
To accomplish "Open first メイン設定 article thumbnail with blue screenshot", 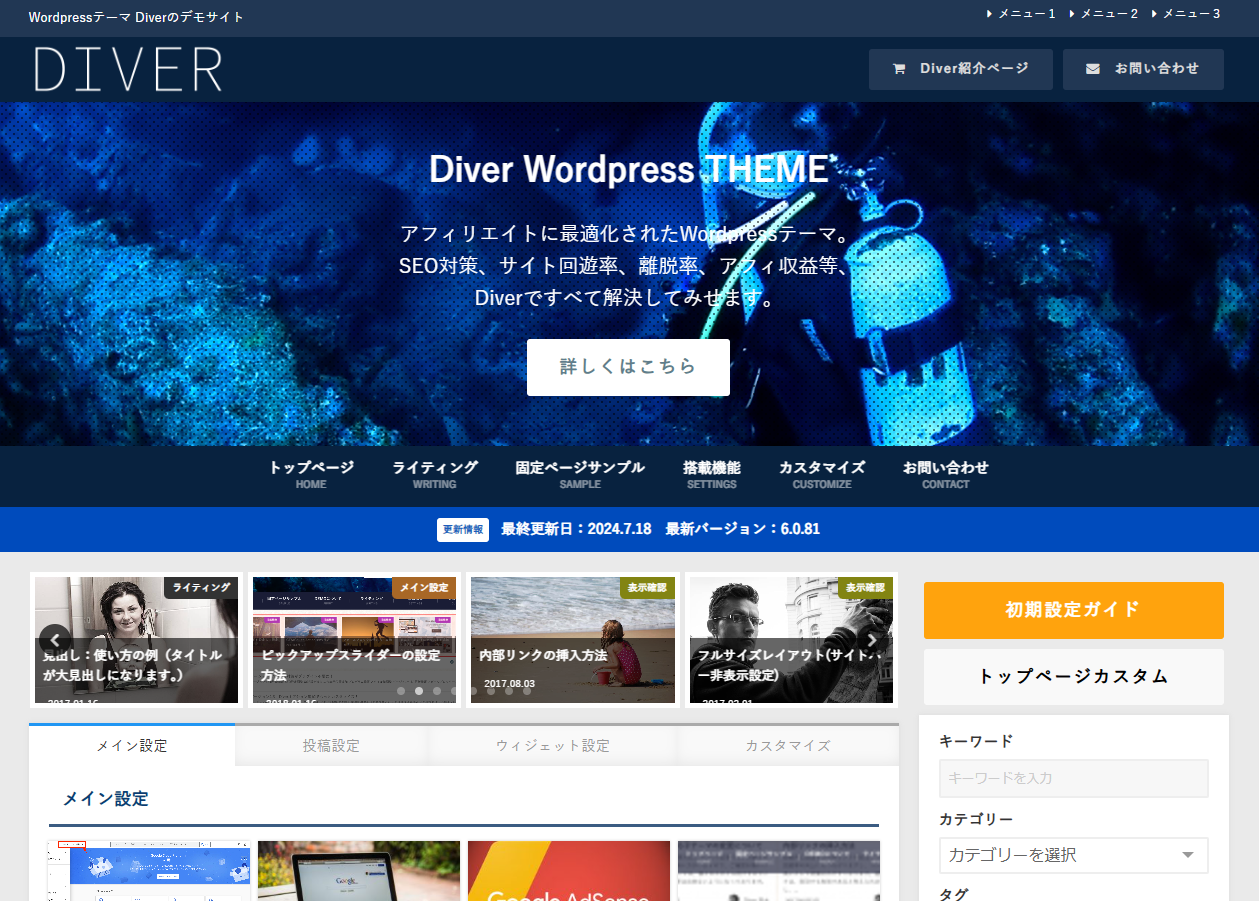I will [x=149, y=870].
